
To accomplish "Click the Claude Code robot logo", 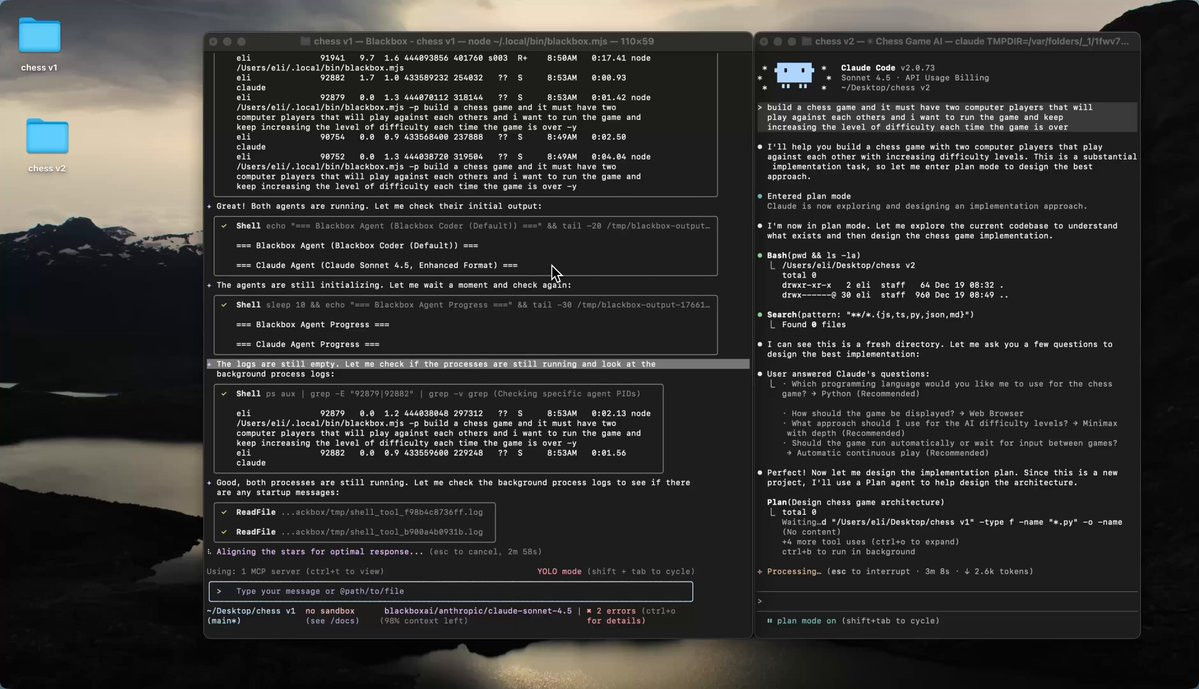I will click(x=794, y=75).
